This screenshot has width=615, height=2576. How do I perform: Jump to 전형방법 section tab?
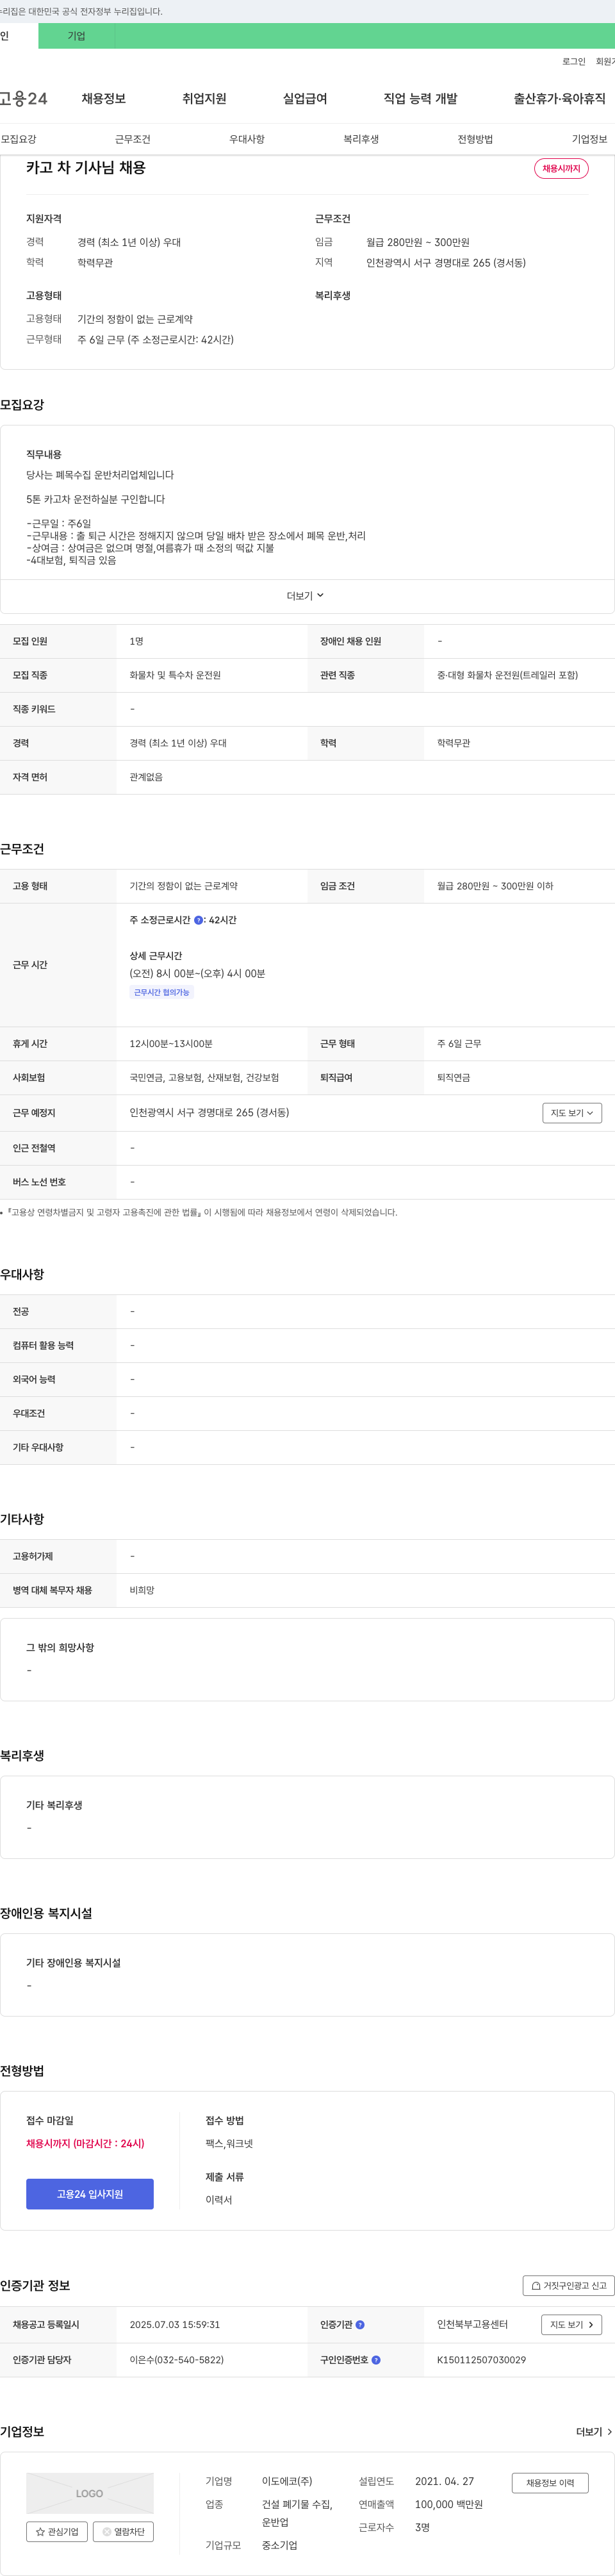(x=475, y=139)
